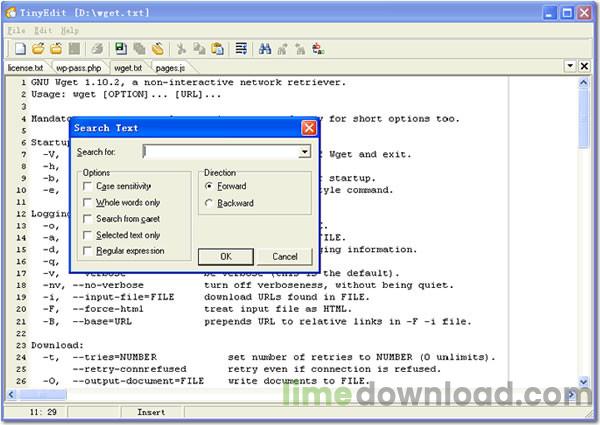Click '--output-document=FILE' on line 26
Image resolution: width=600 pixels, height=425 pixels.
(x=138, y=381)
